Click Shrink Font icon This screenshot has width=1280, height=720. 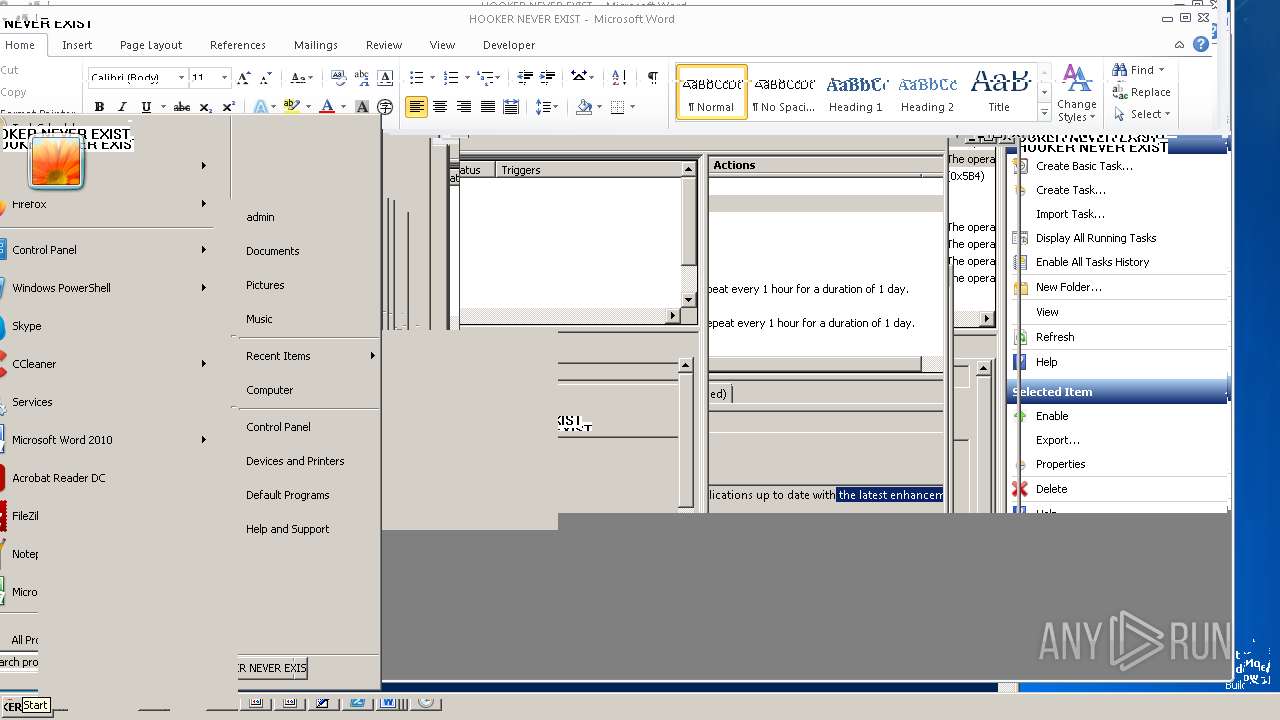(266, 77)
